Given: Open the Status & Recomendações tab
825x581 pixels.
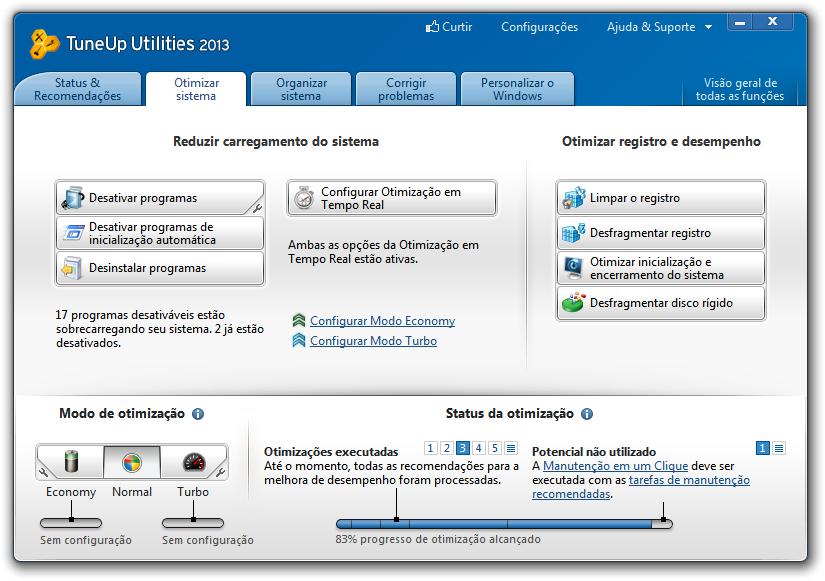Looking at the screenshot, I should pyautogui.click(x=77, y=89).
